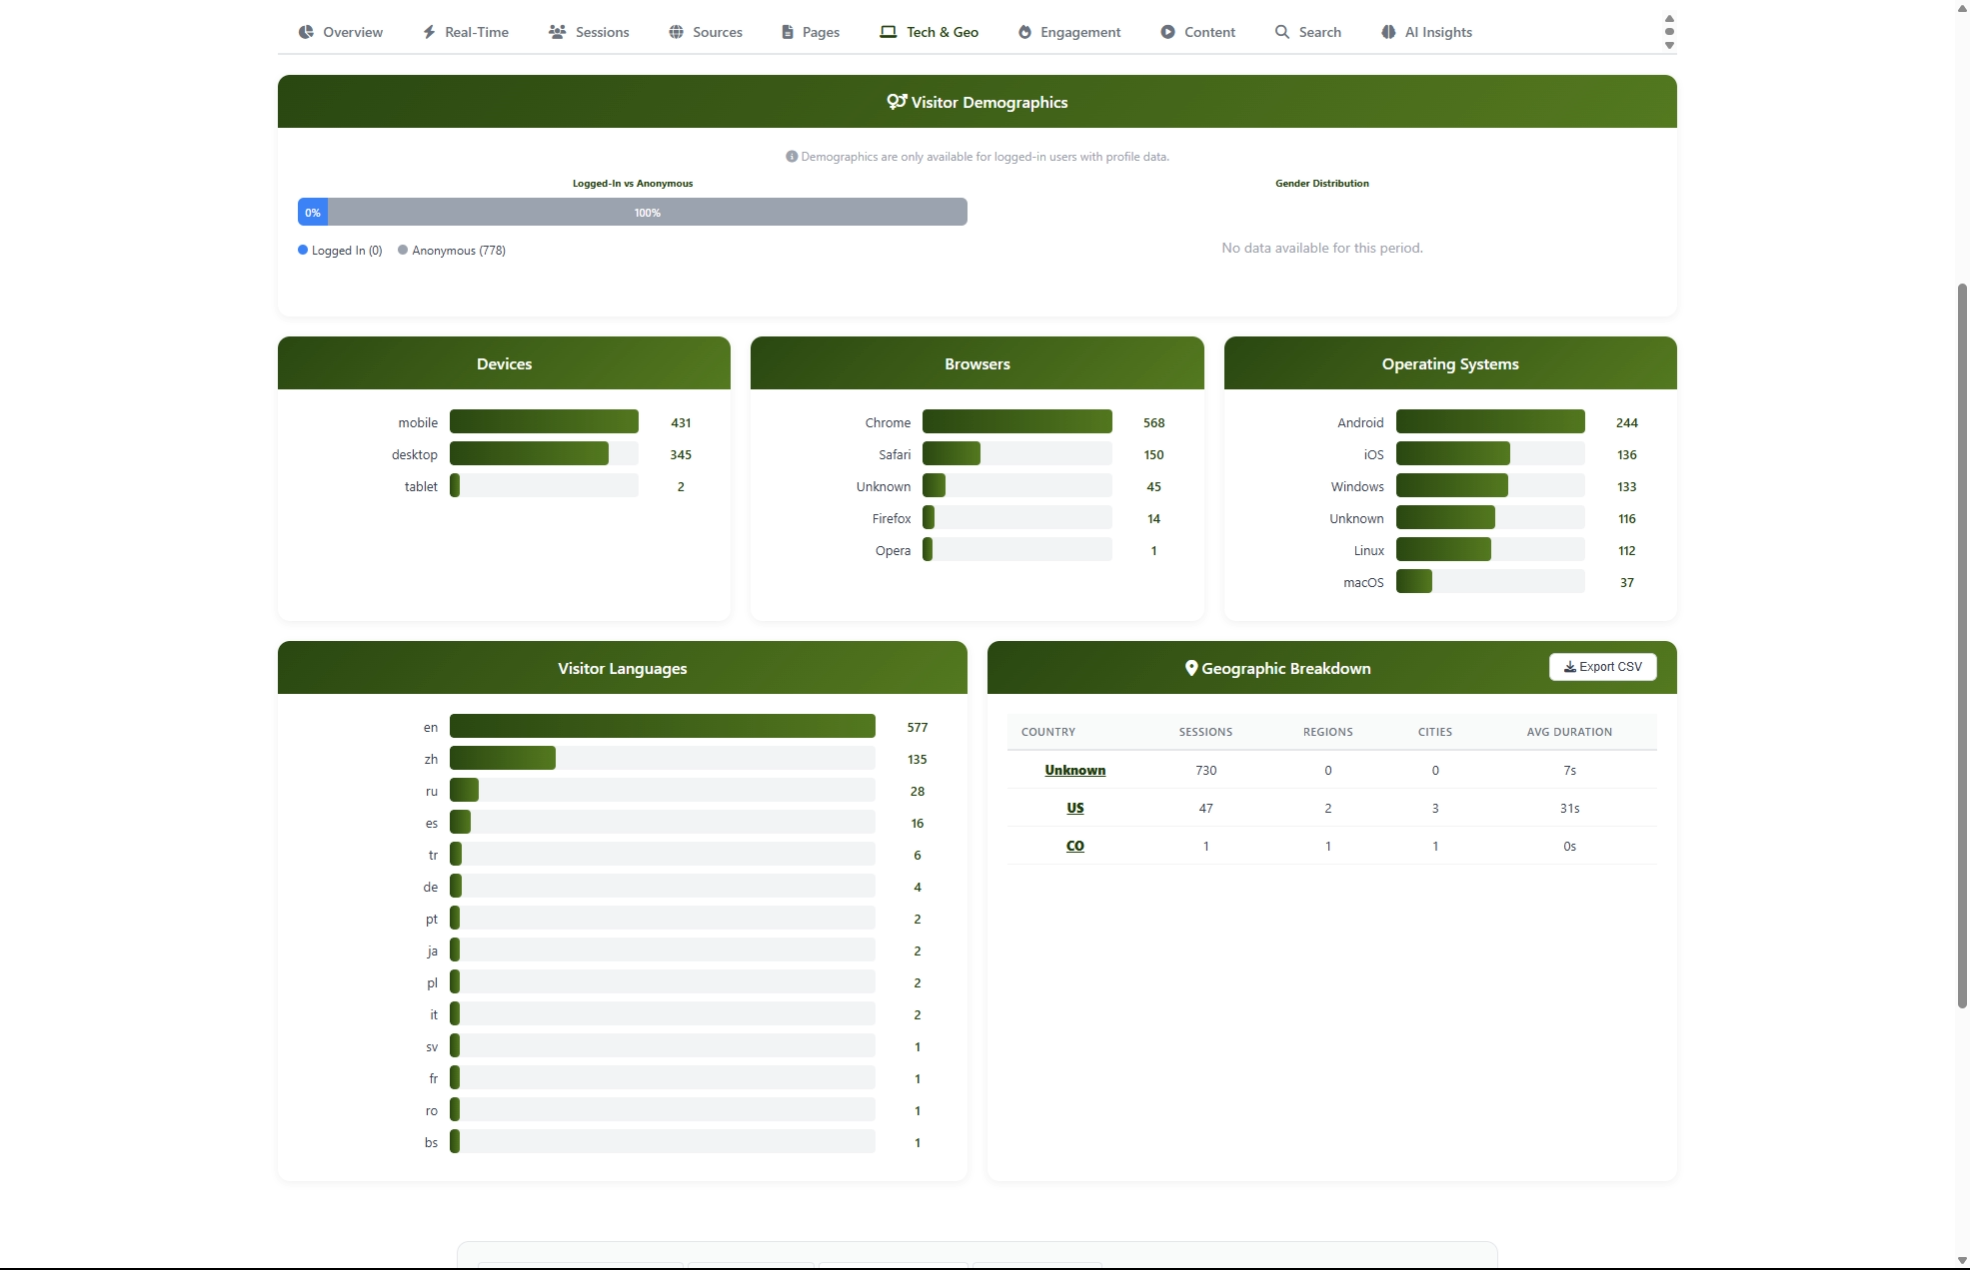Toggle the Logged In legend item
This screenshot has width=1970, height=1270.
(x=340, y=250)
